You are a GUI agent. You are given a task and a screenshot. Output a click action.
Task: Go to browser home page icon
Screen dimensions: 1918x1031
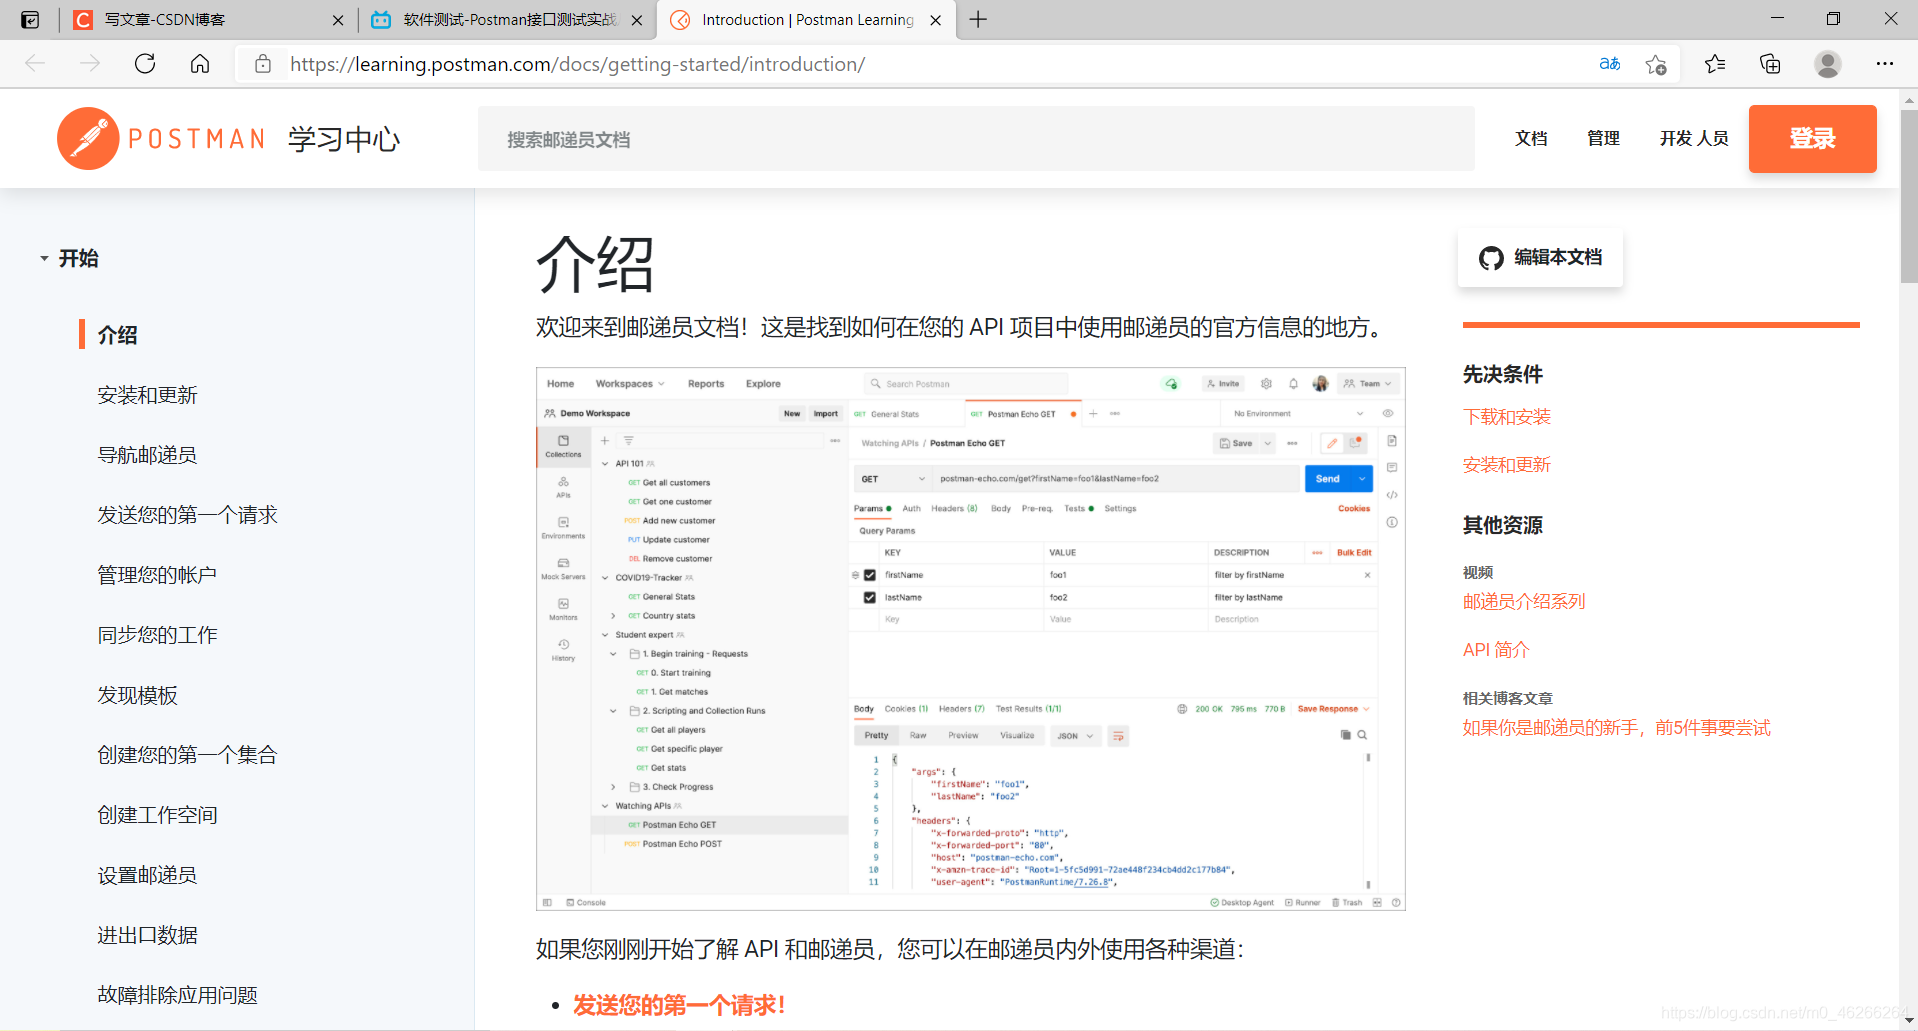200,64
